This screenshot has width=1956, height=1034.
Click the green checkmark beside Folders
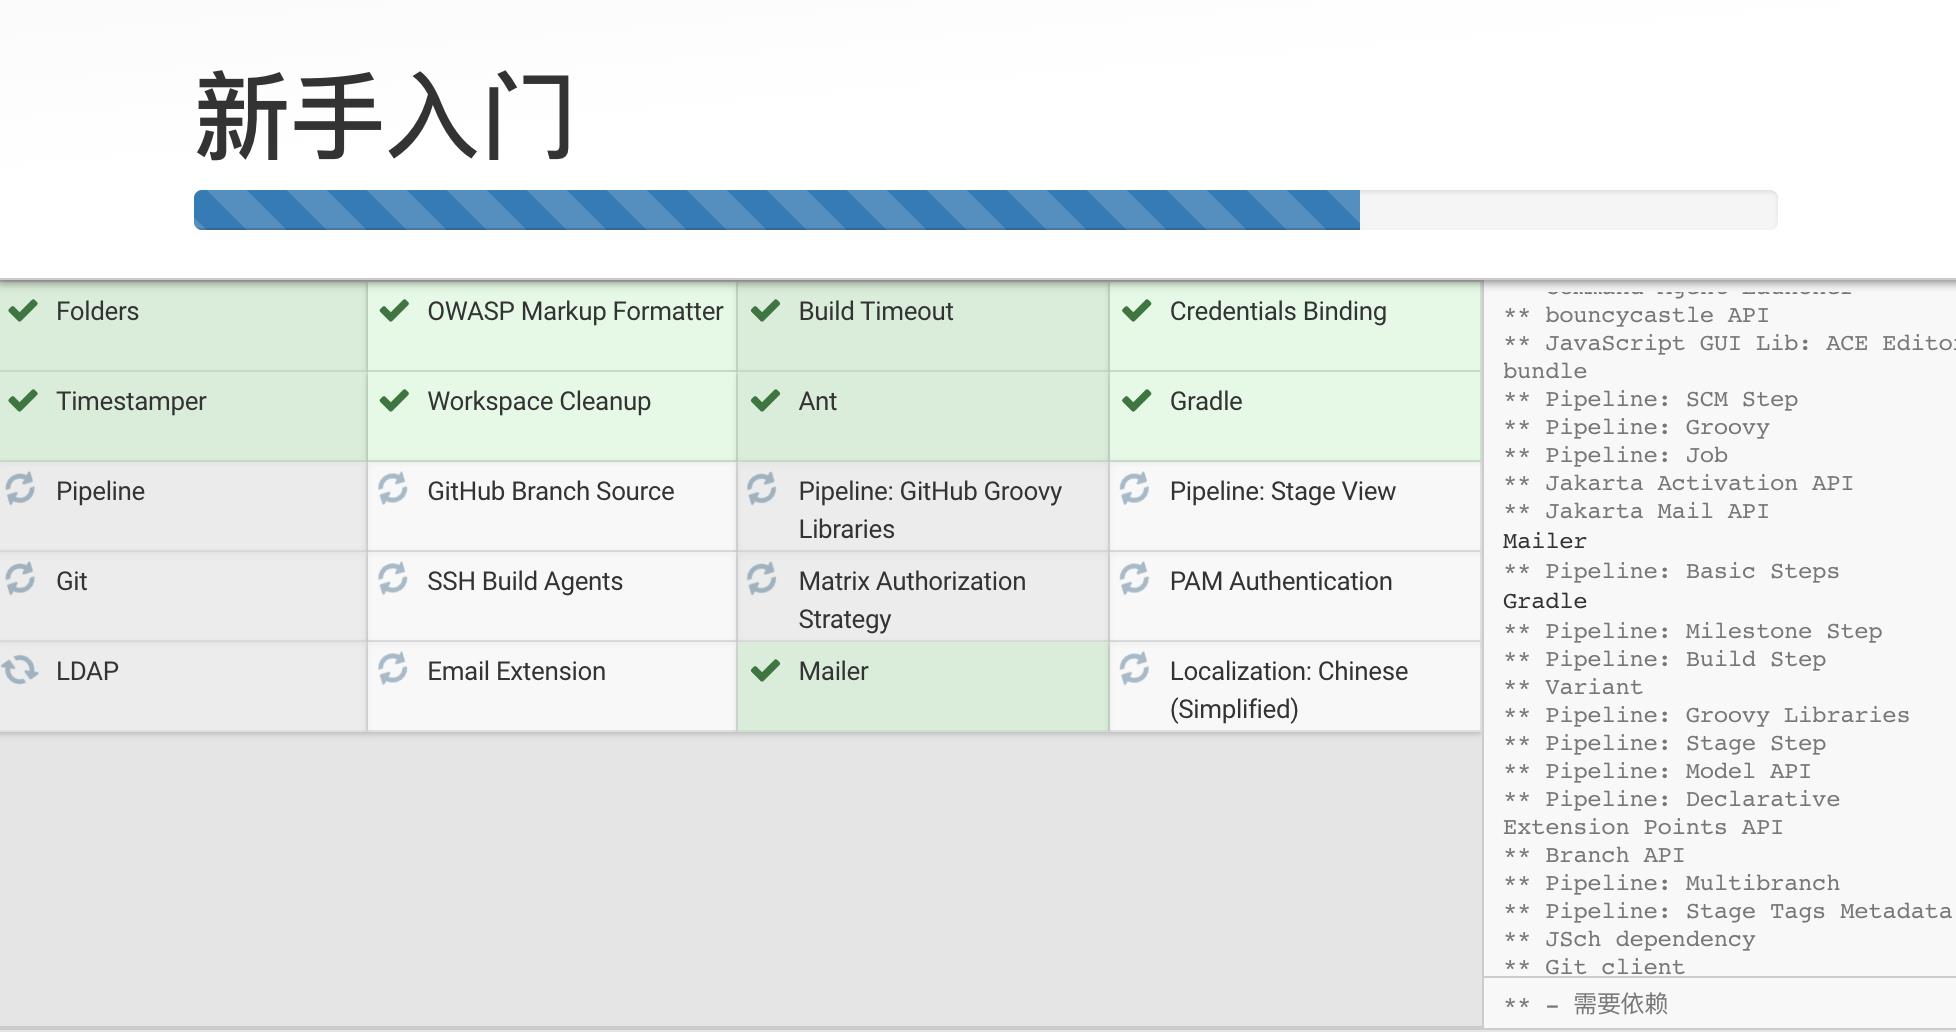[x=23, y=310]
